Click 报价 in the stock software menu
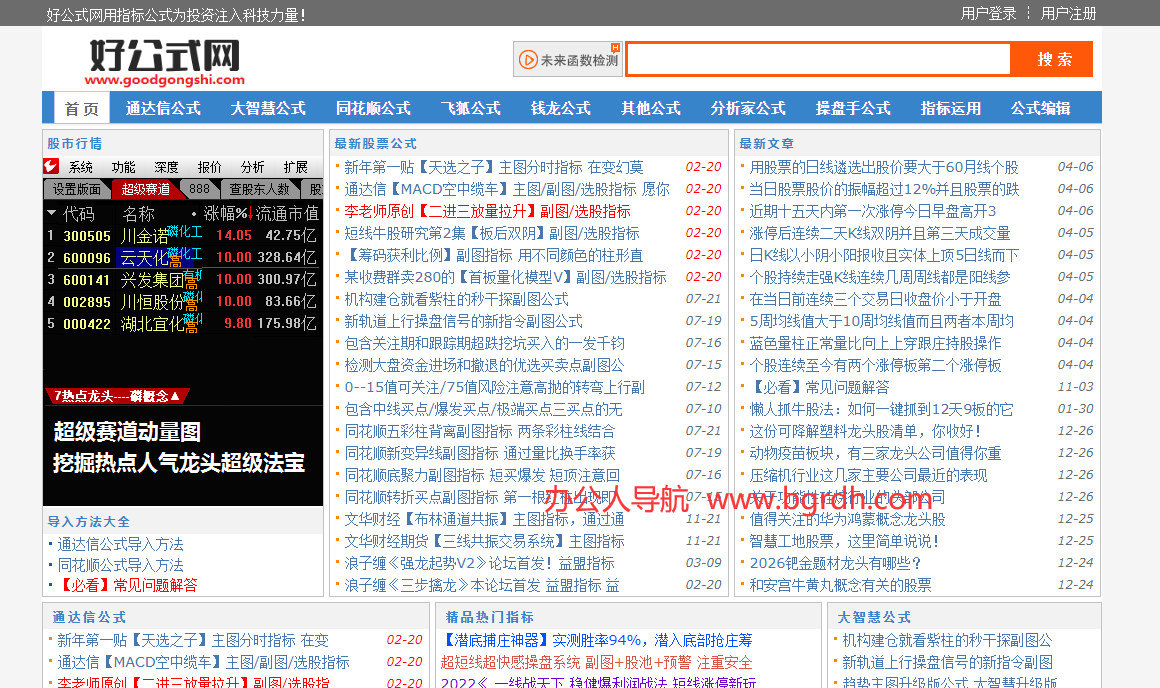1160x688 pixels. (209, 167)
